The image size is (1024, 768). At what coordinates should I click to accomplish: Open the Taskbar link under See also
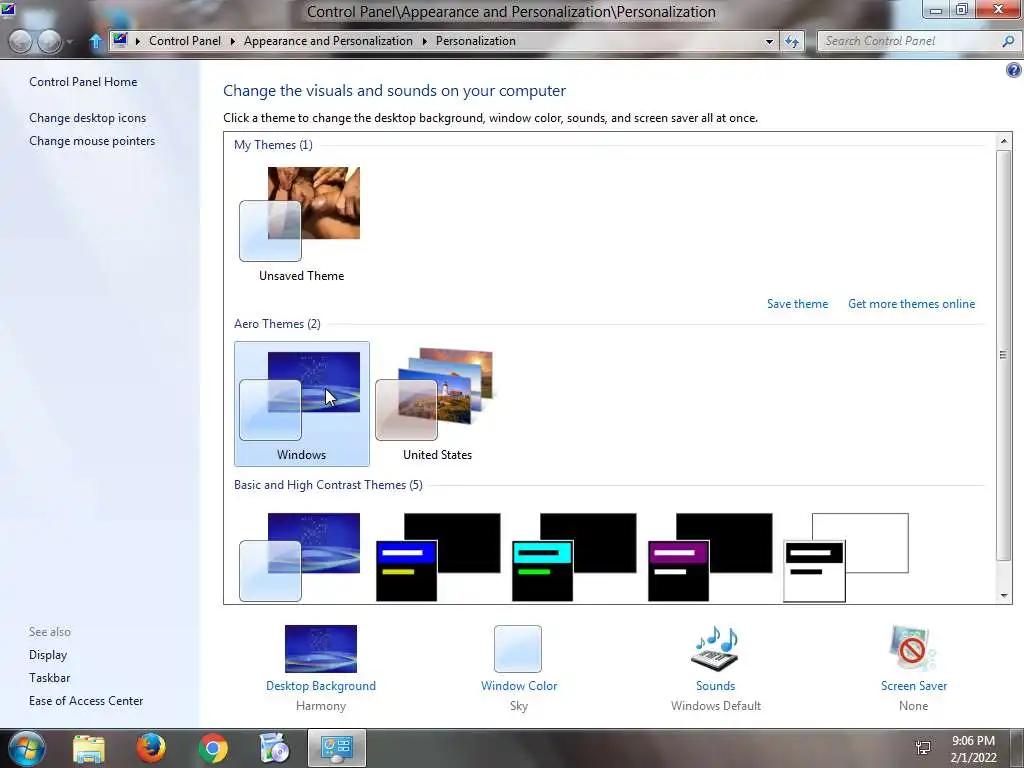(49, 677)
